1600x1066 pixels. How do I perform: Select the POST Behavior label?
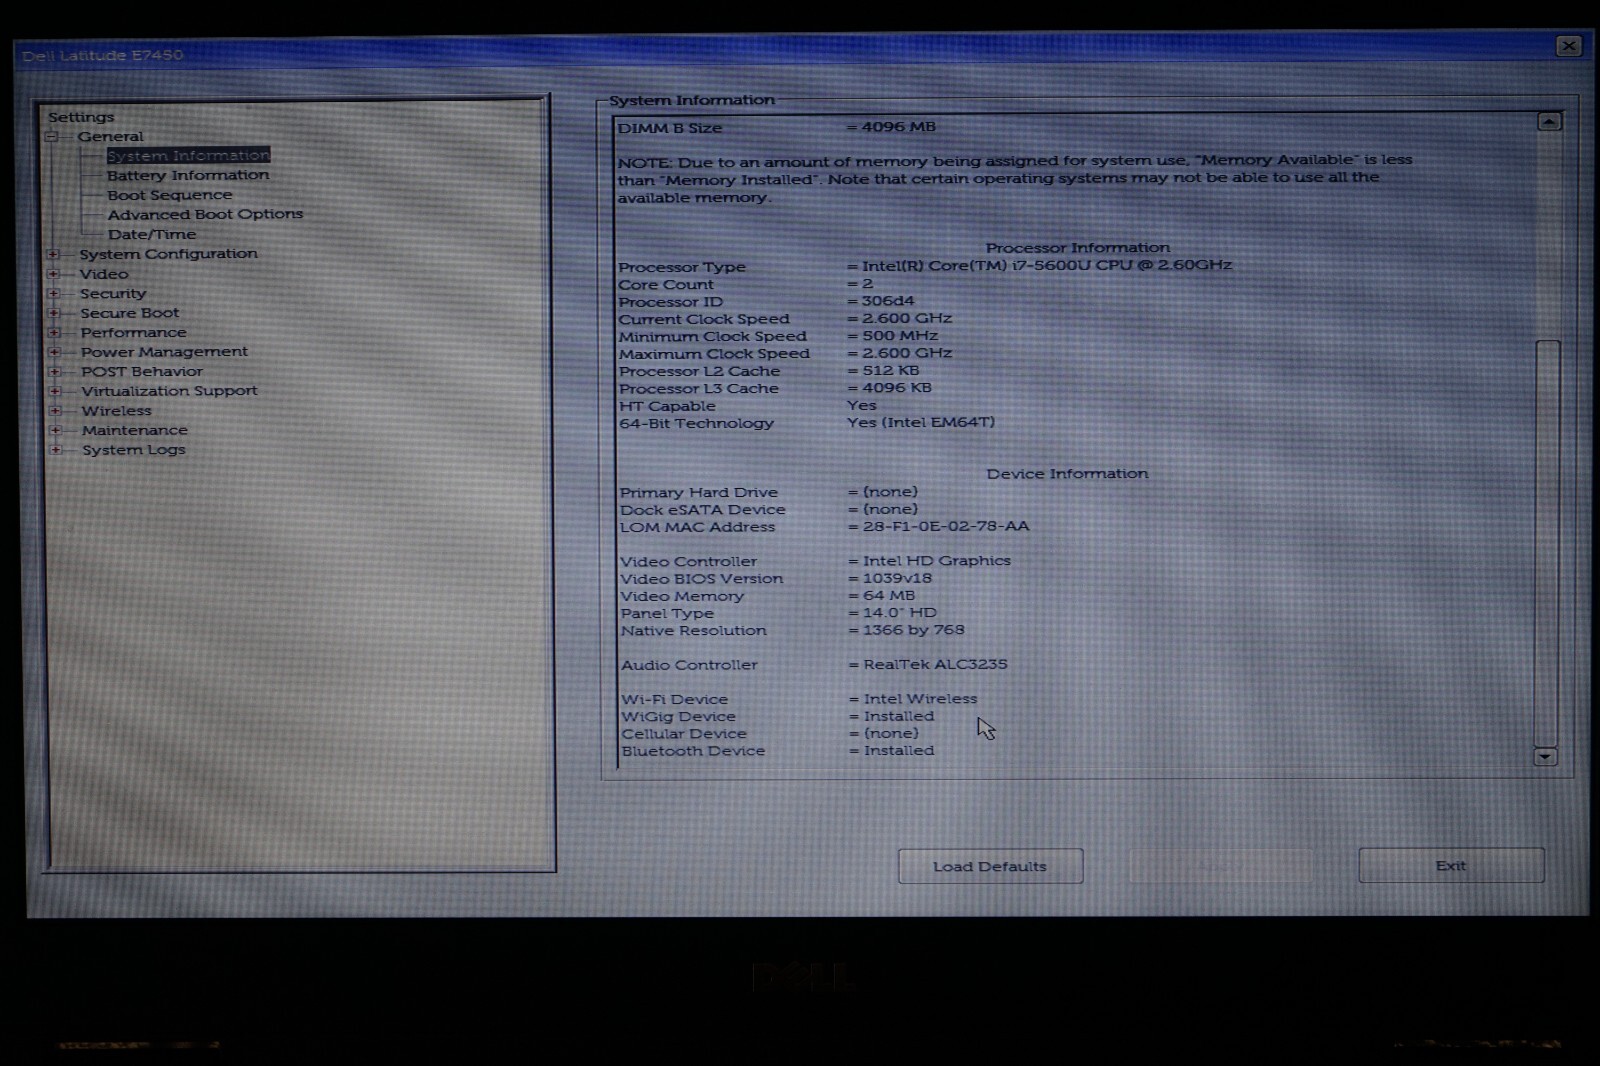(x=142, y=371)
